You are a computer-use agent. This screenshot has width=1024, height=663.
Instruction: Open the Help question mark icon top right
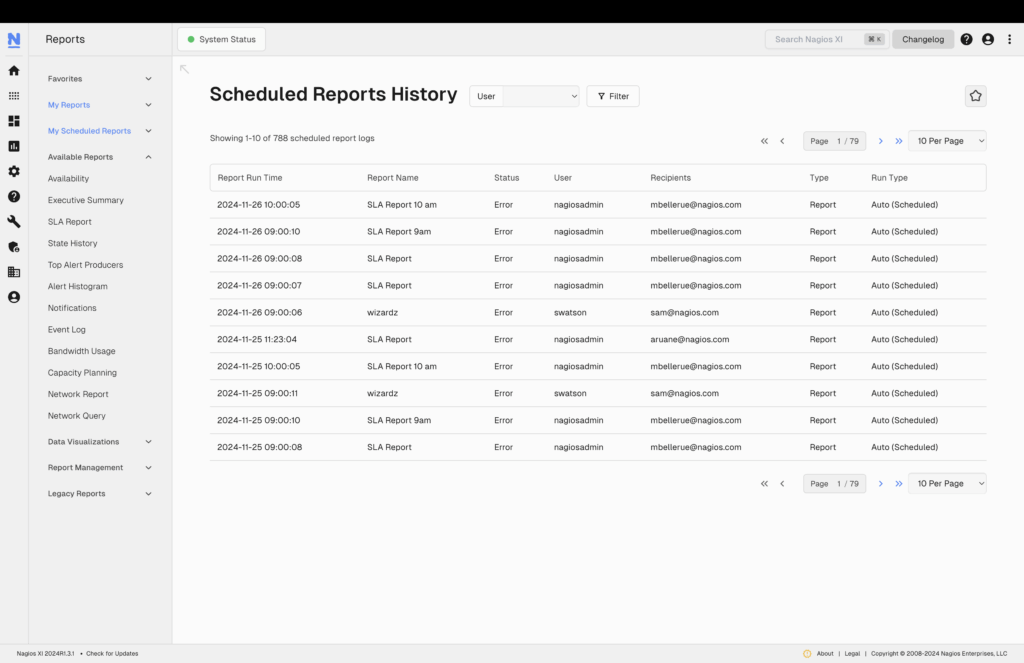[x=966, y=39]
